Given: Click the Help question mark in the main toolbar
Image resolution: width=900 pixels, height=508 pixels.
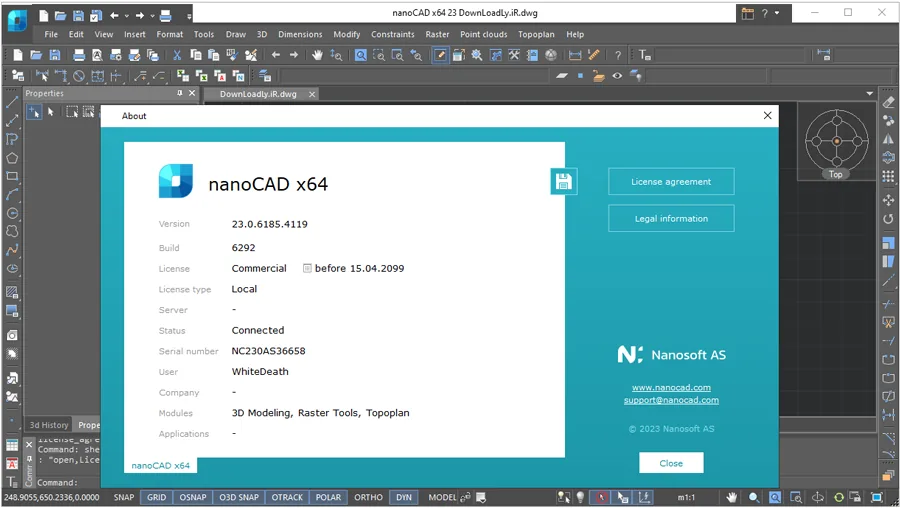Looking at the screenshot, I should (618, 55).
